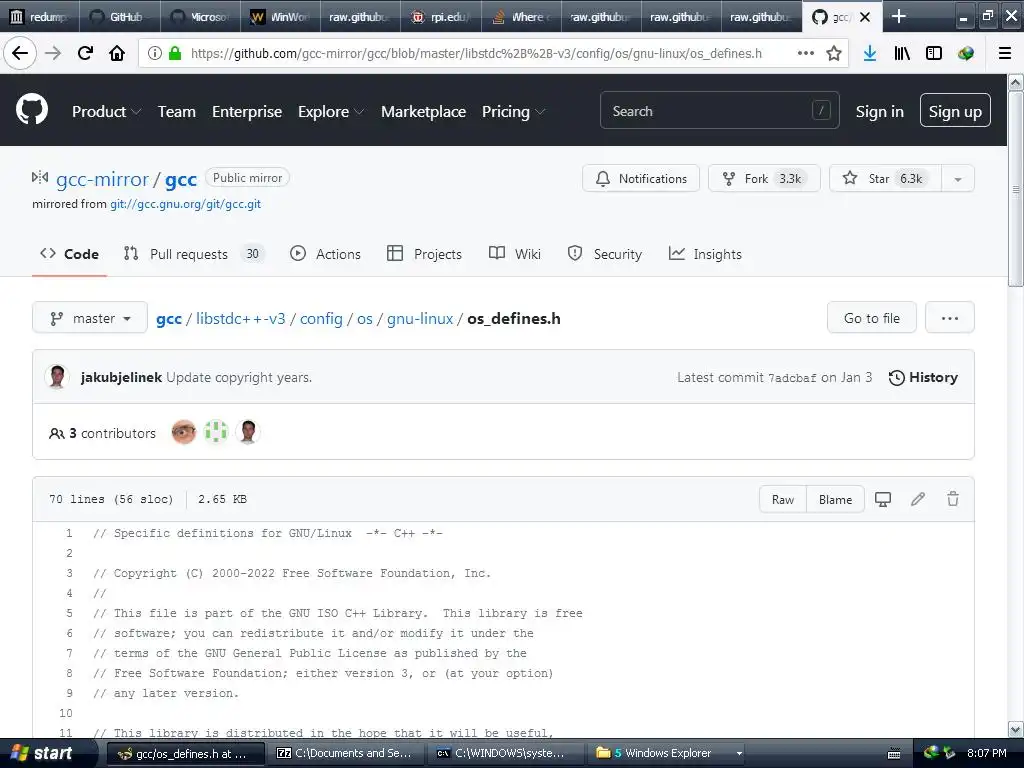Focus the GitHub search field
Image resolution: width=1024 pixels, height=768 pixels.
720,110
